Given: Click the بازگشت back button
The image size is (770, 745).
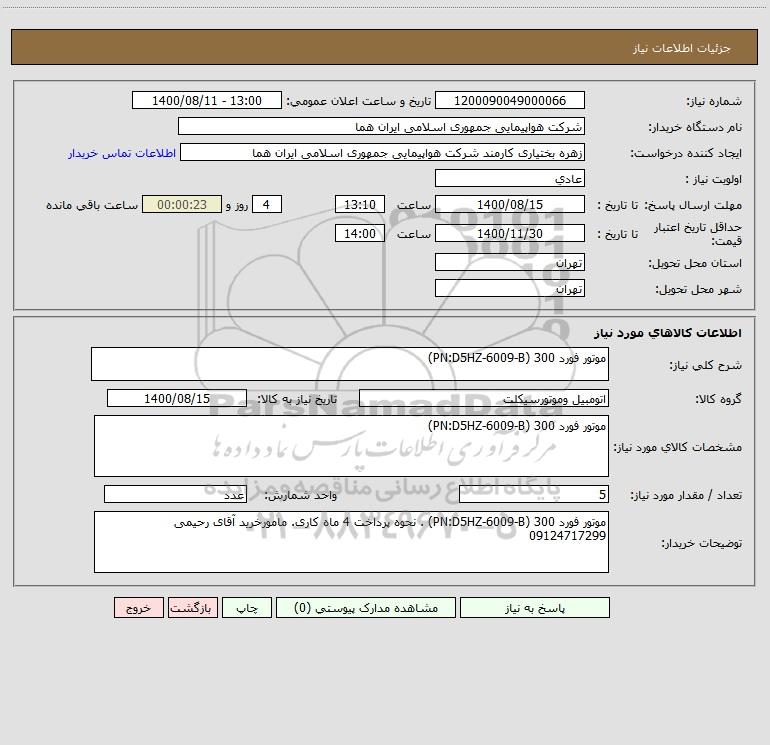Looking at the screenshot, I should [x=192, y=607].
